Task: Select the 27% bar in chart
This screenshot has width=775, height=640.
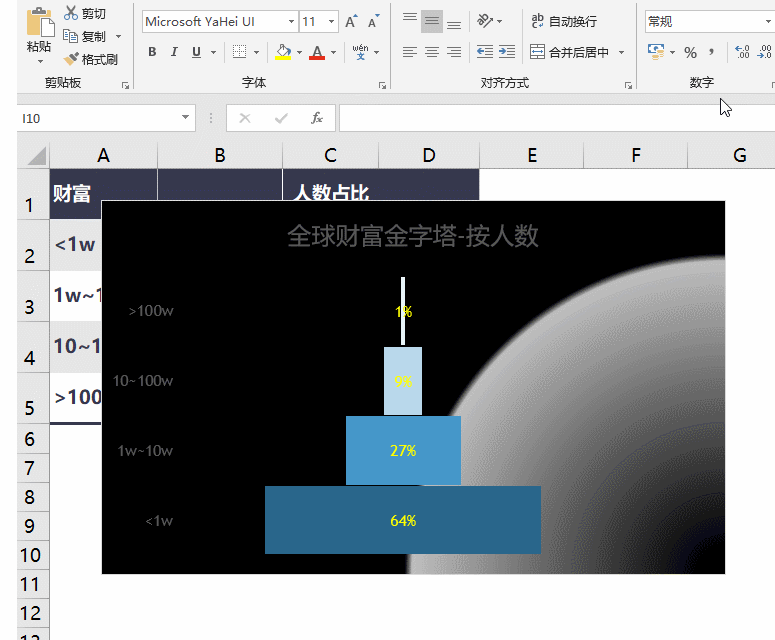Action: (x=403, y=450)
